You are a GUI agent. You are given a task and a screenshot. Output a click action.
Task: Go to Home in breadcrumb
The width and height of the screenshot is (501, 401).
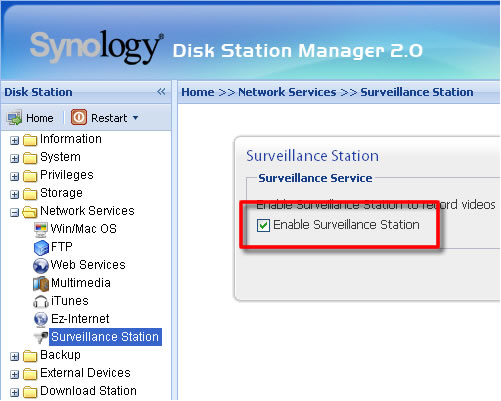coord(198,92)
